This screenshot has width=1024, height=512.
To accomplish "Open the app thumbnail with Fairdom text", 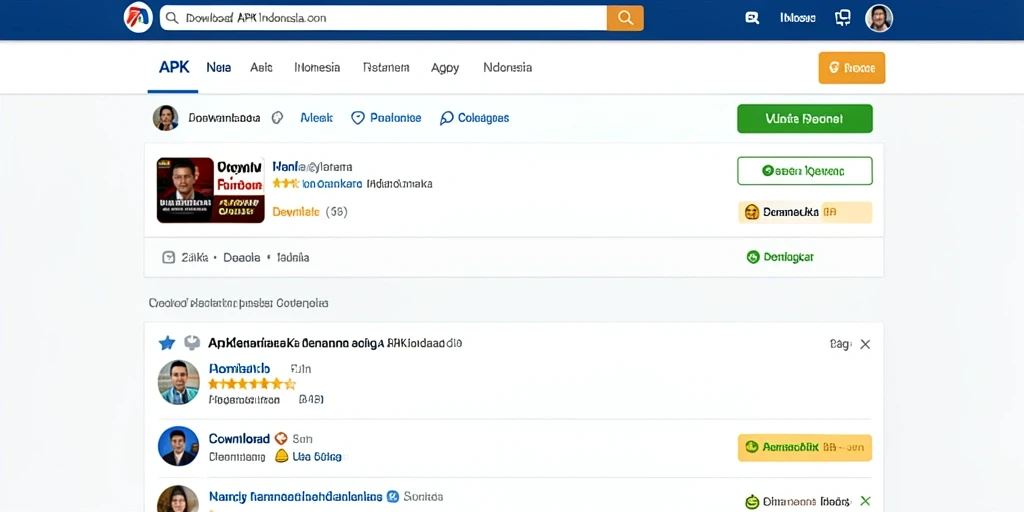I will point(210,190).
